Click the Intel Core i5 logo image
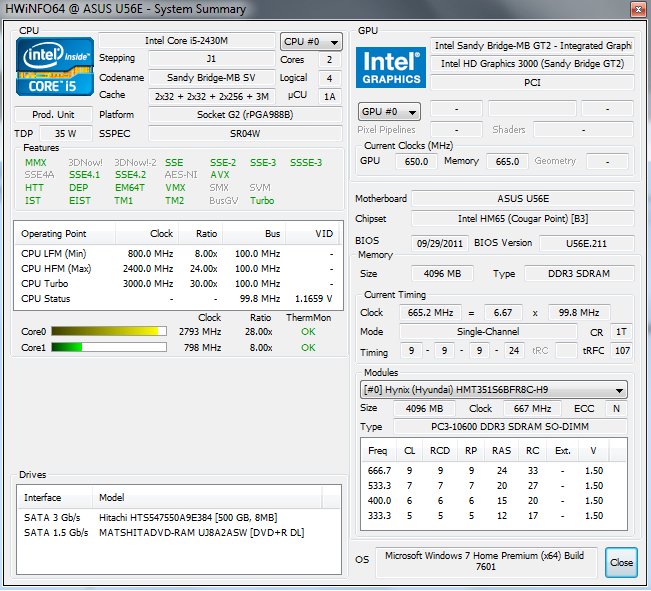 (55, 66)
